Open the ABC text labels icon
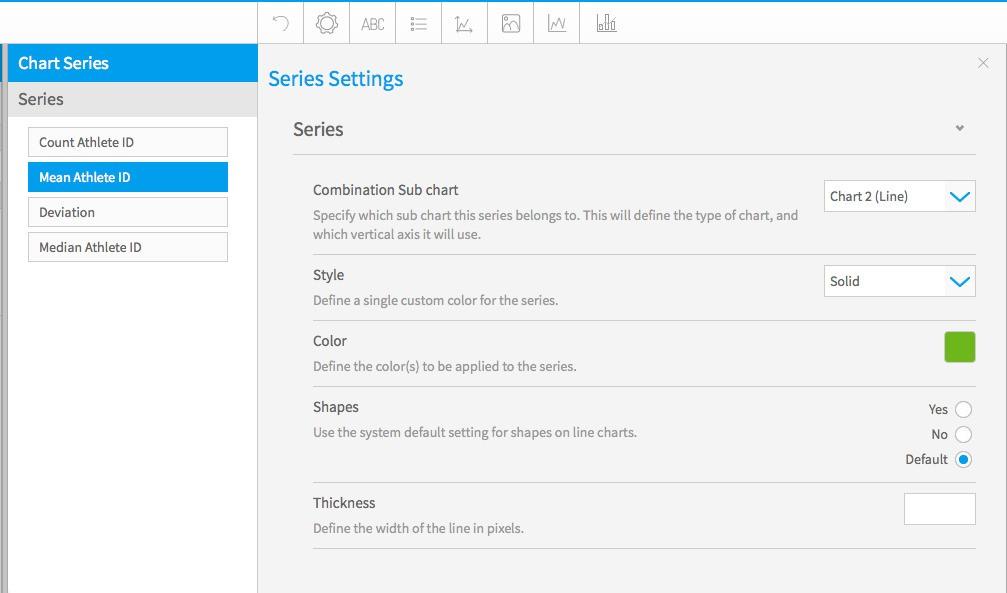The width and height of the screenshot is (1007, 593). pyautogui.click(x=372, y=24)
